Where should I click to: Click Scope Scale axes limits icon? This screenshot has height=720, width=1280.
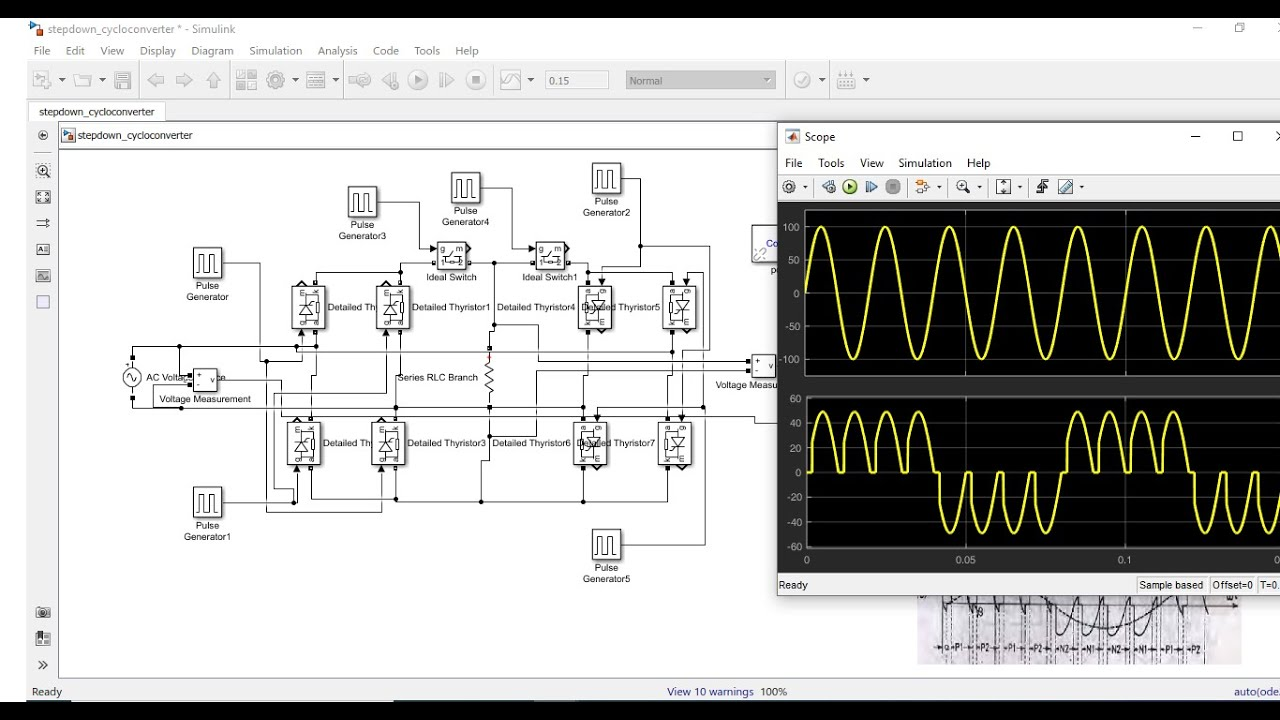point(1004,187)
